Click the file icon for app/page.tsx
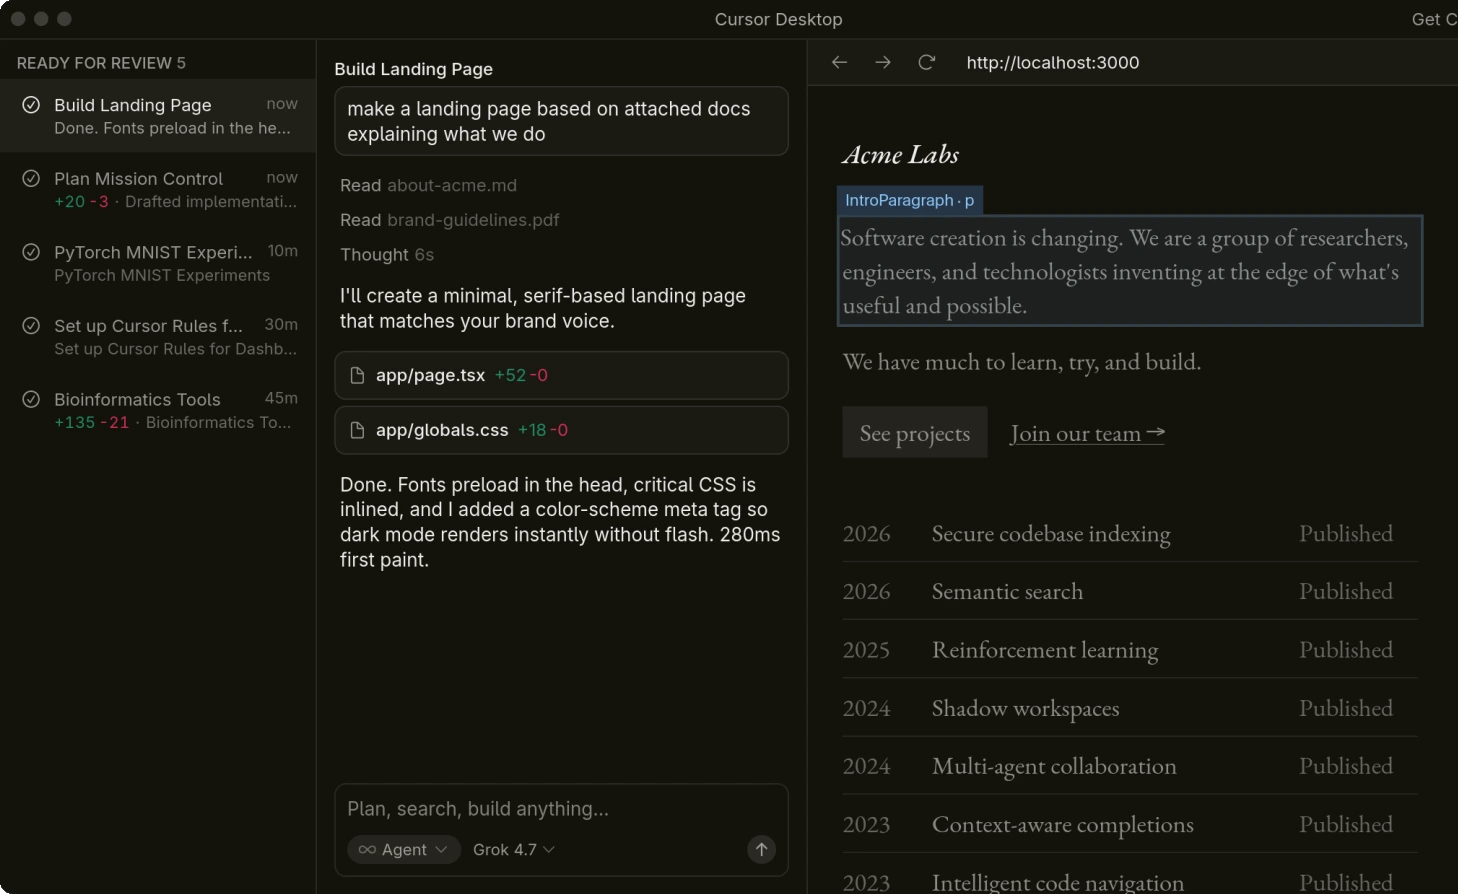The height and width of the screenshot is (894, 1458). [x=357, y=376]
